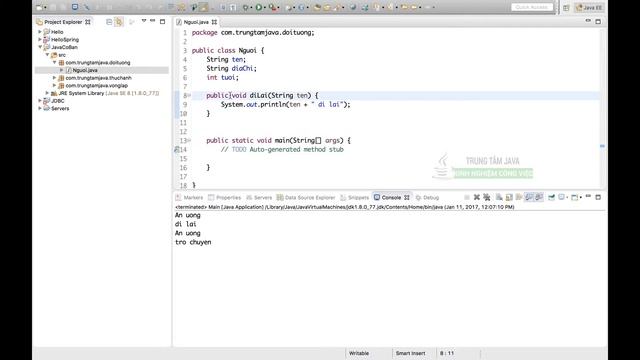Place the cursor on 'String diaChi;' code line
640x360 pixels.
coord(231,69)
